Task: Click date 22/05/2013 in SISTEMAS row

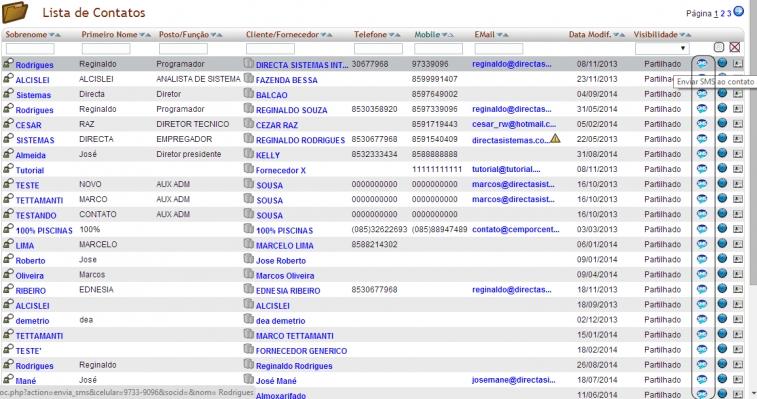Action: coord(597,139)
